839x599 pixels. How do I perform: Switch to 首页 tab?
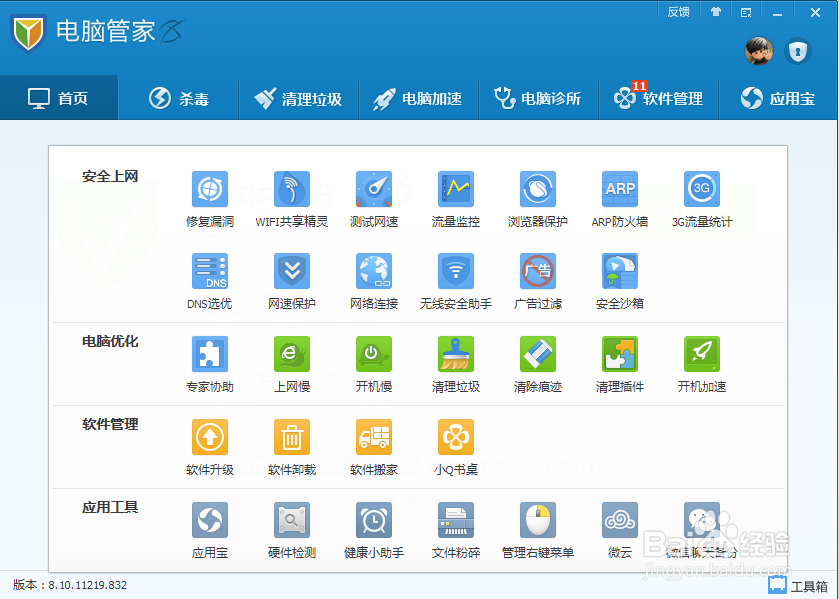pyautogui.click(x=59, y=98)
